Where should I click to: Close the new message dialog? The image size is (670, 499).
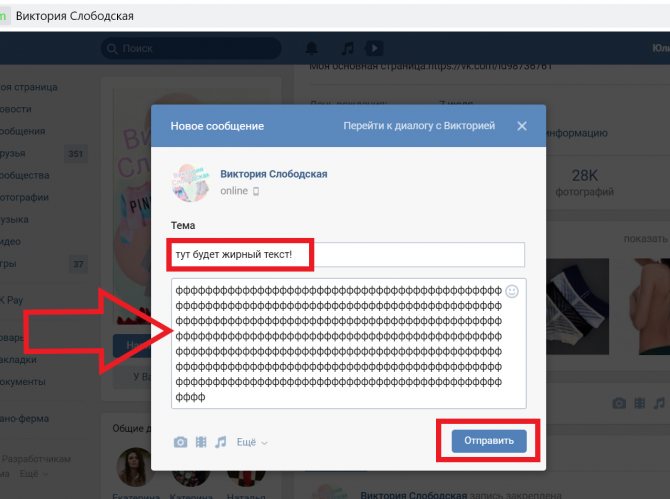point(522,126)
